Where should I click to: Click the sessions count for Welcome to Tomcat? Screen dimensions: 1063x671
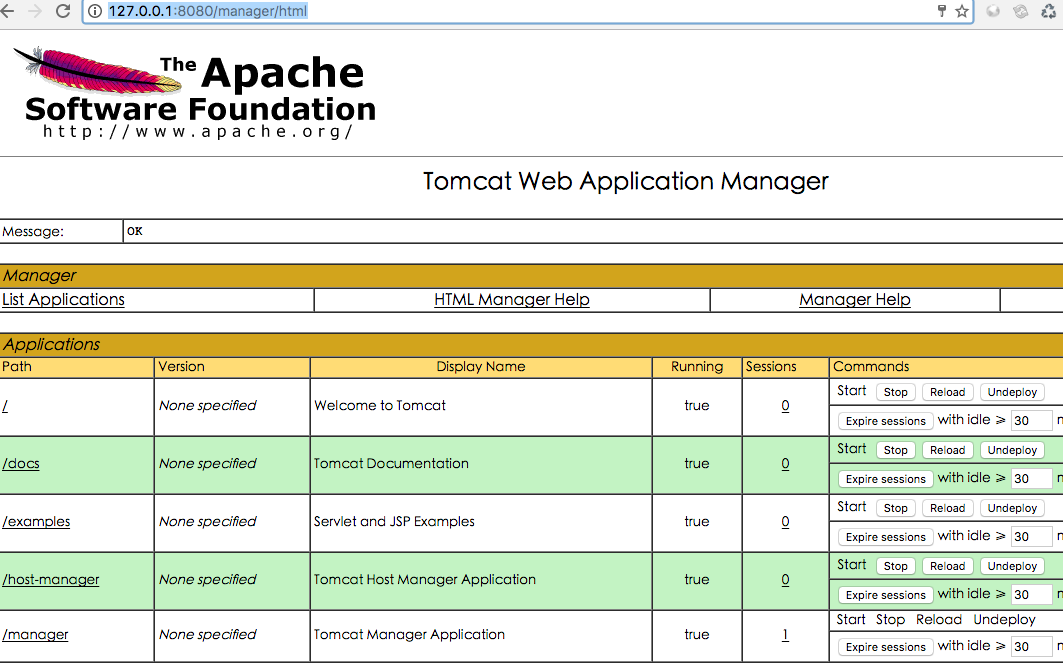click(785, 406)
